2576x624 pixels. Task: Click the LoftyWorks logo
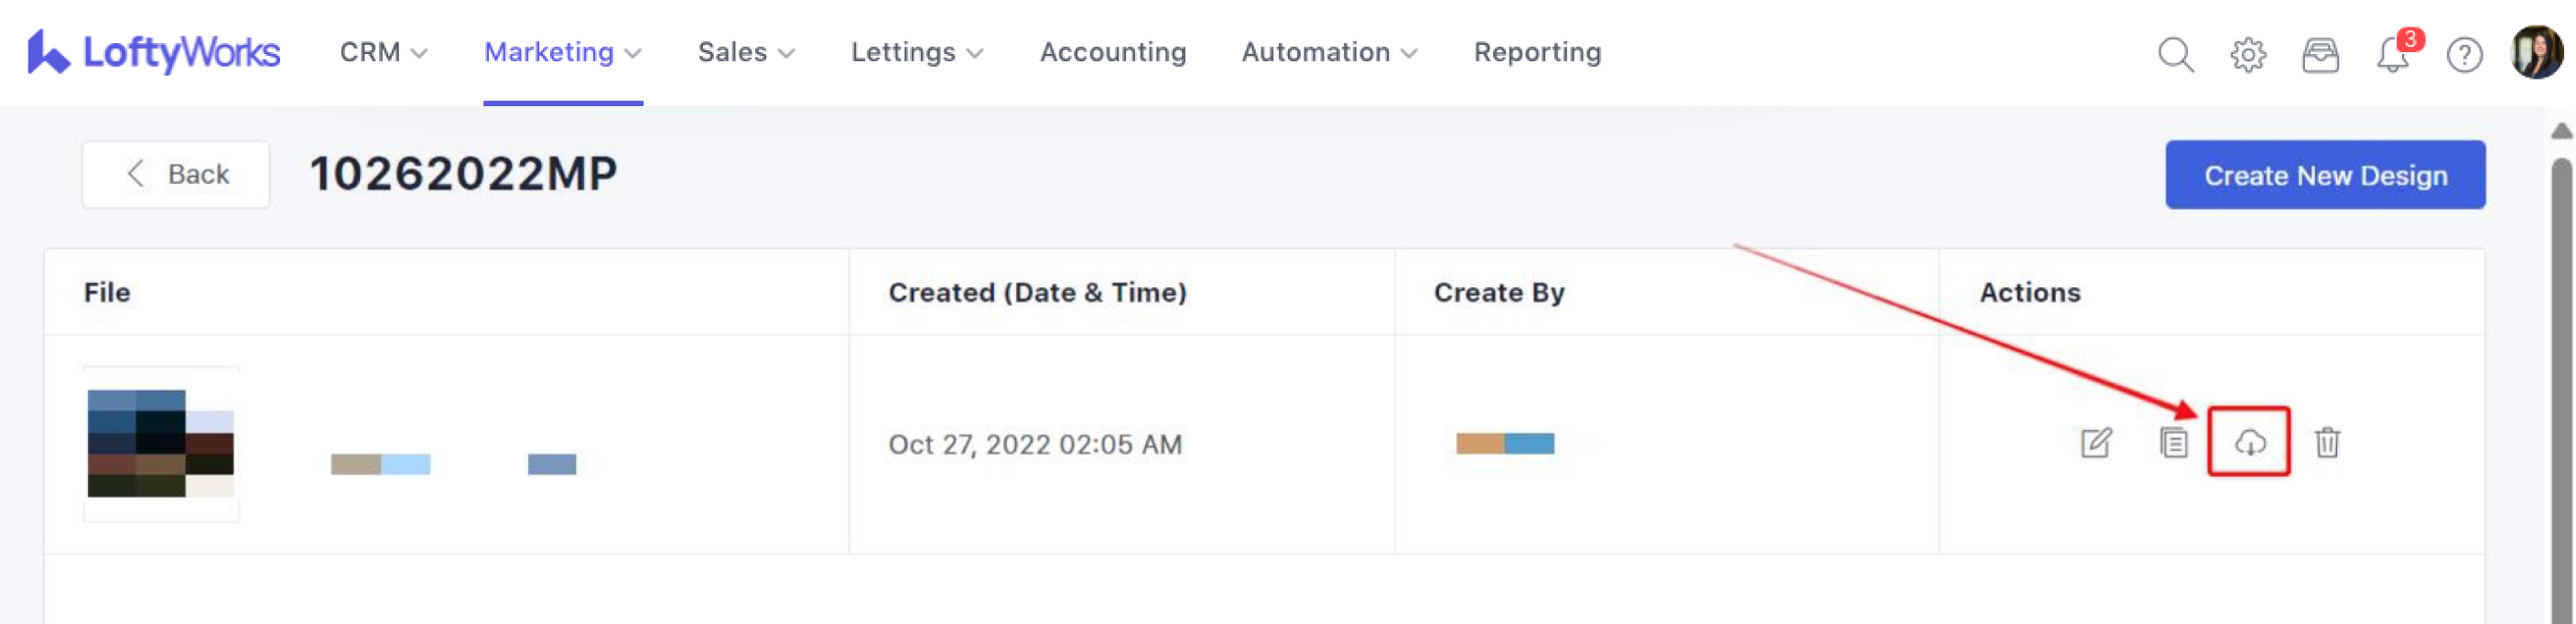154,52
